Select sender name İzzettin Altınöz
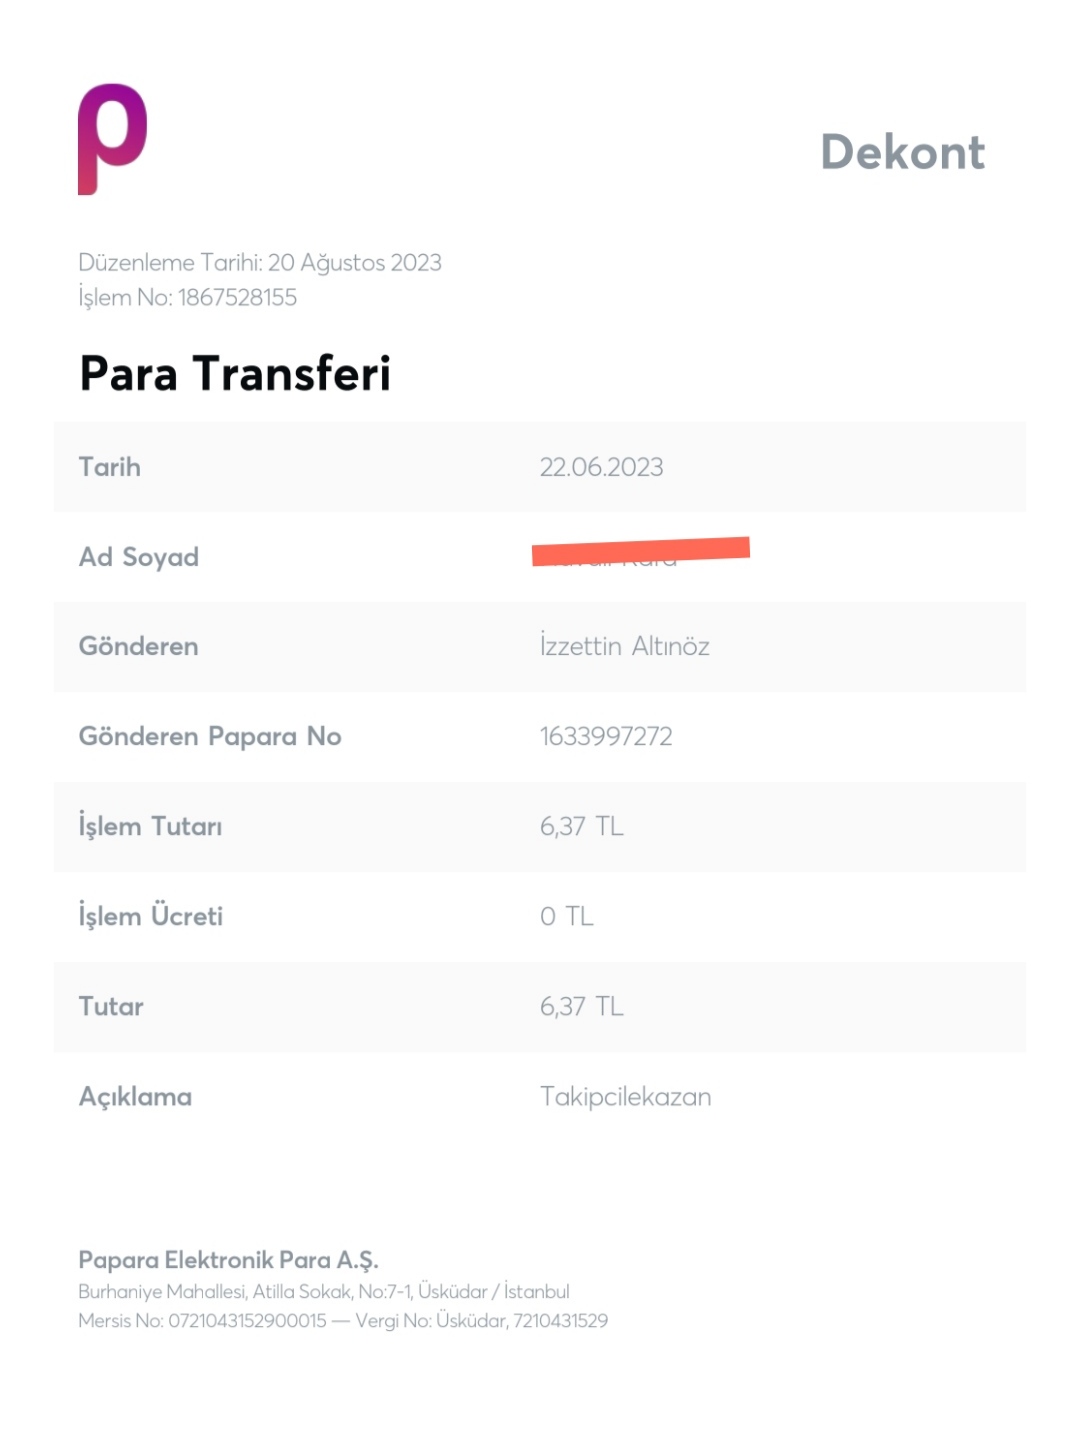The image size is (1080, 1440). point(625,646)
